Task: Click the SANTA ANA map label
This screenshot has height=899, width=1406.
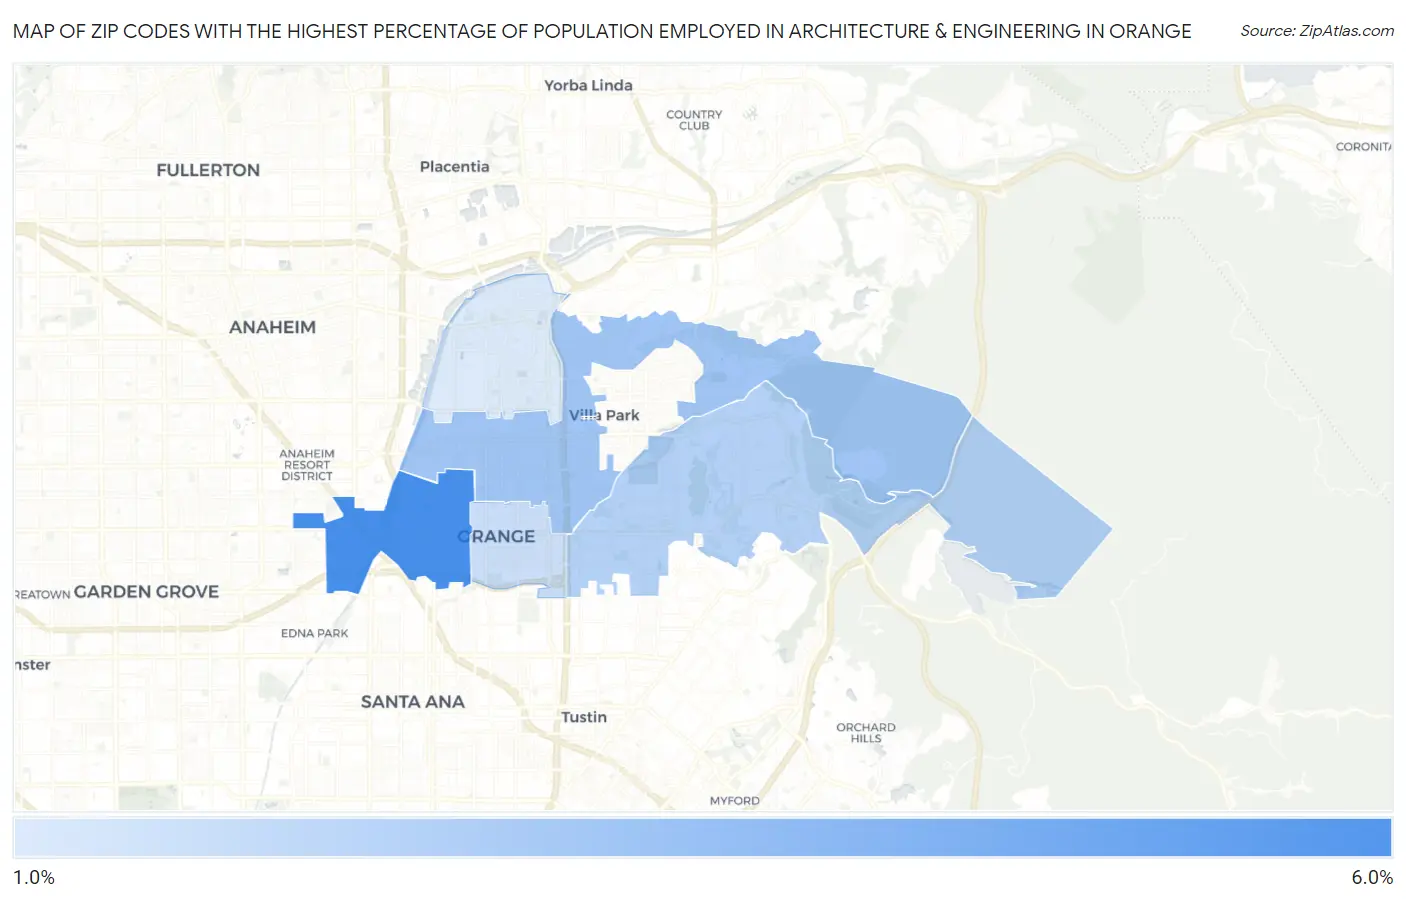Action: (x=413, y=702)
